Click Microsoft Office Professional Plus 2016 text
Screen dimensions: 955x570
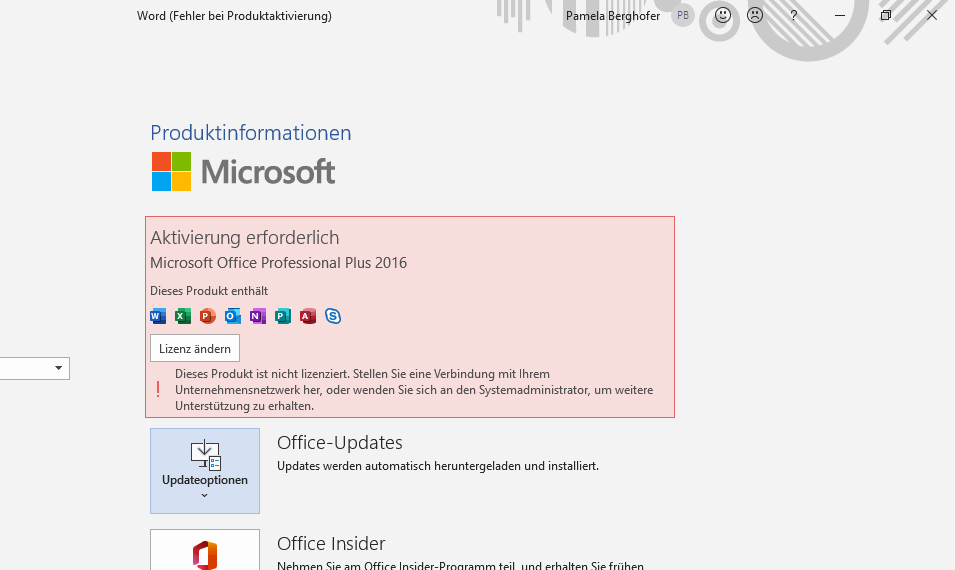pyautogui.click(x=278, y=262)
